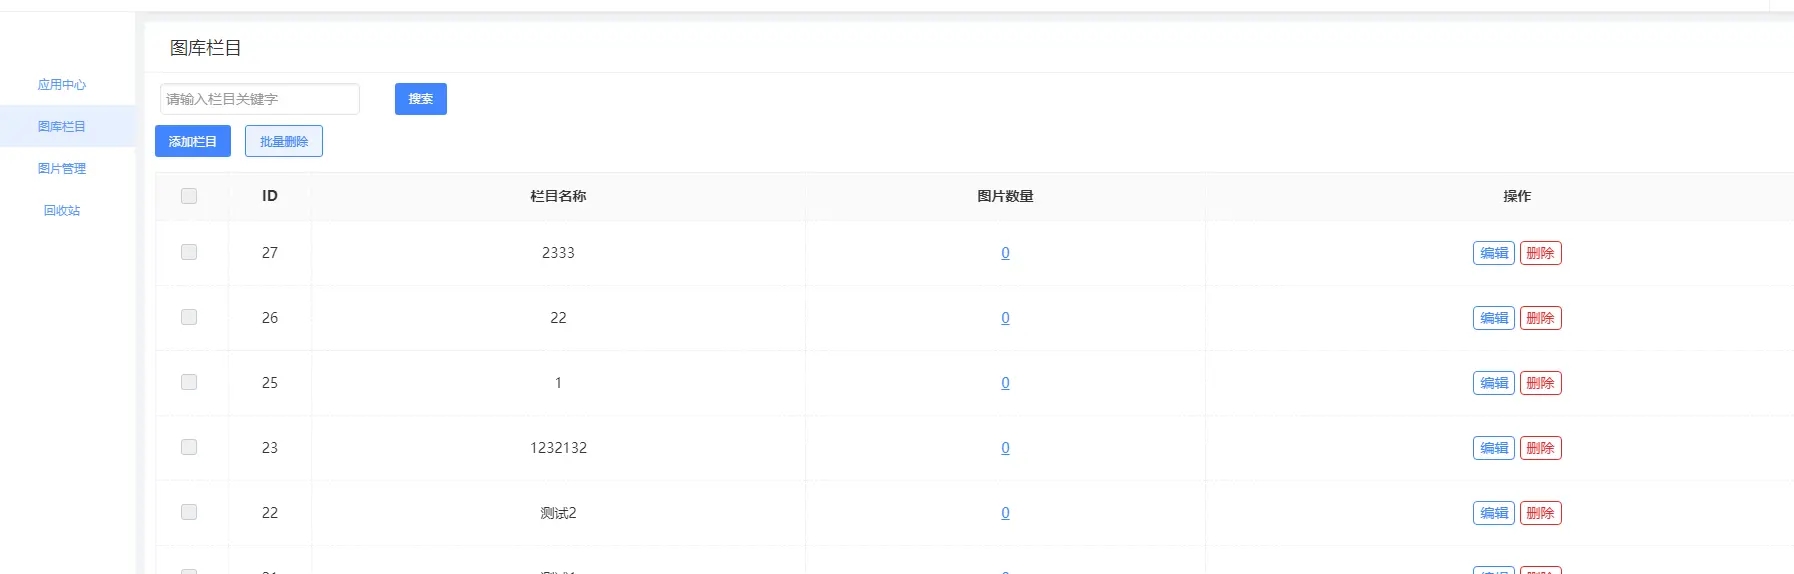The width and height of the screenshot is (1794, 574).
Task: Open image count link for column 2333
Action: click(x=1005, y=253)
